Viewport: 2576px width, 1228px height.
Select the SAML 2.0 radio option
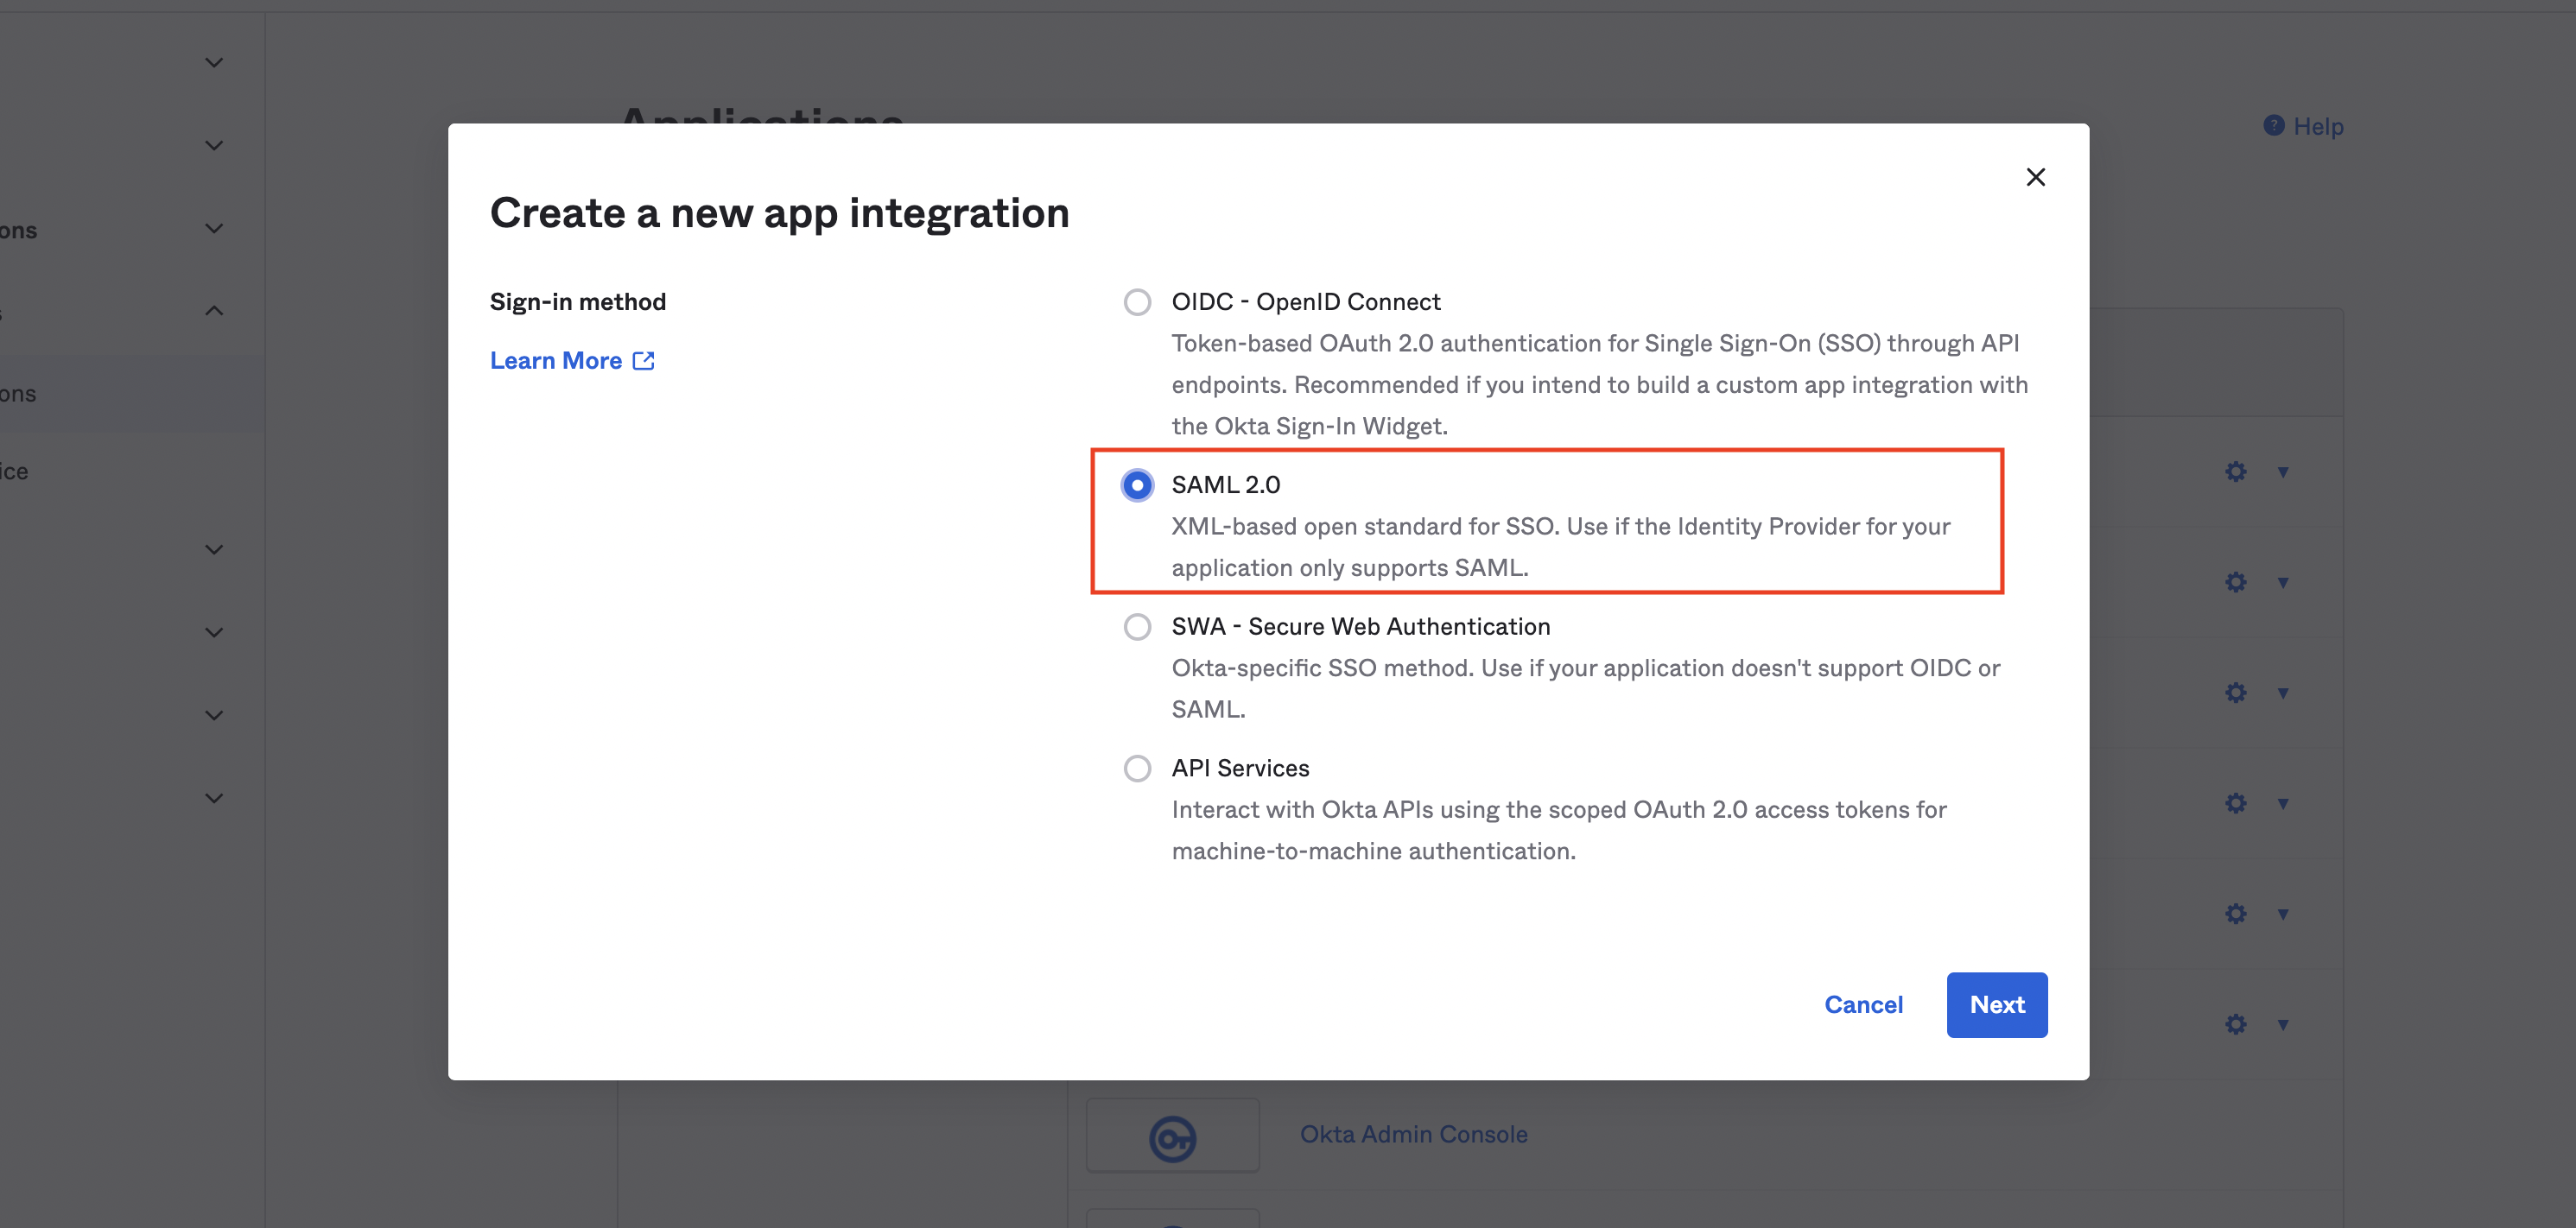(x=1137, y=485)
